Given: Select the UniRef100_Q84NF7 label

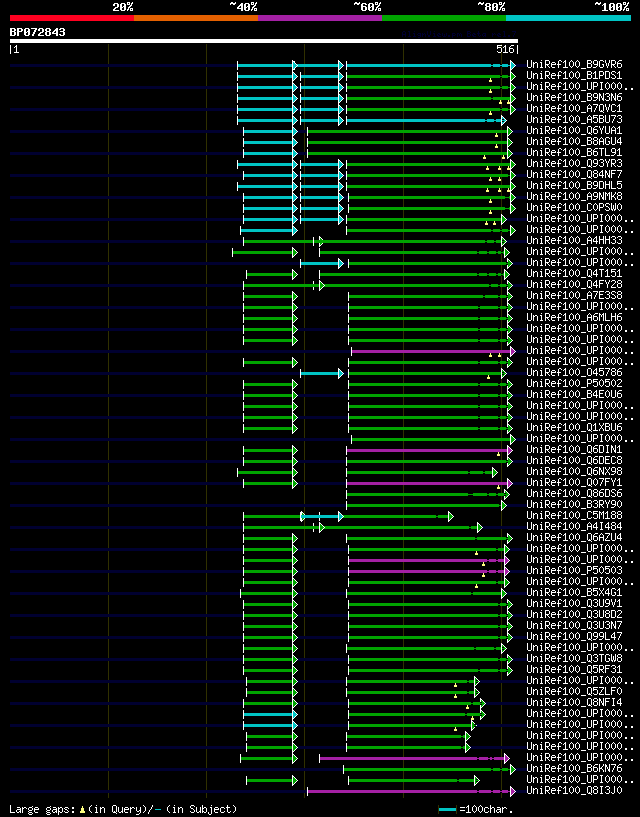Looking at the screenshot, I should (x=574, y=175).
